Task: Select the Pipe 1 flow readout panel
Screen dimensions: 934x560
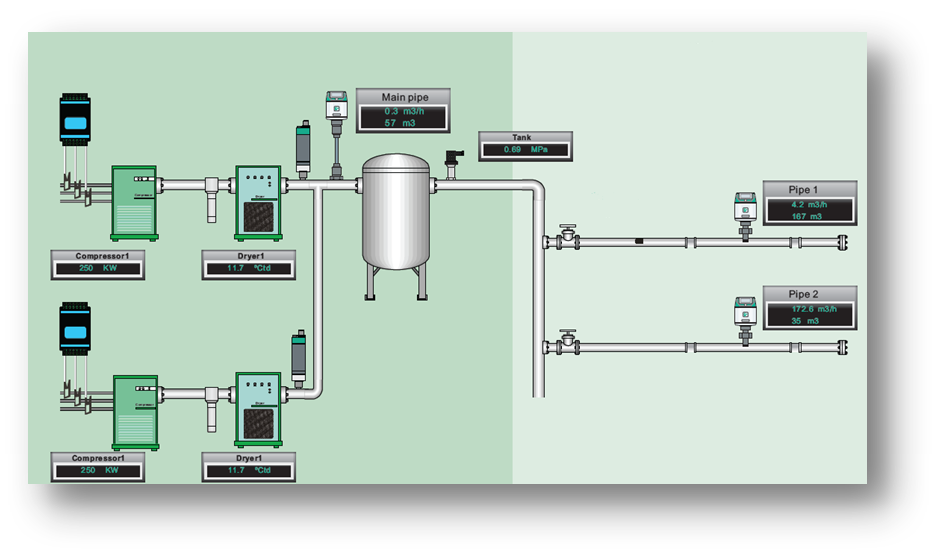Action: click(x=809, y=203)
